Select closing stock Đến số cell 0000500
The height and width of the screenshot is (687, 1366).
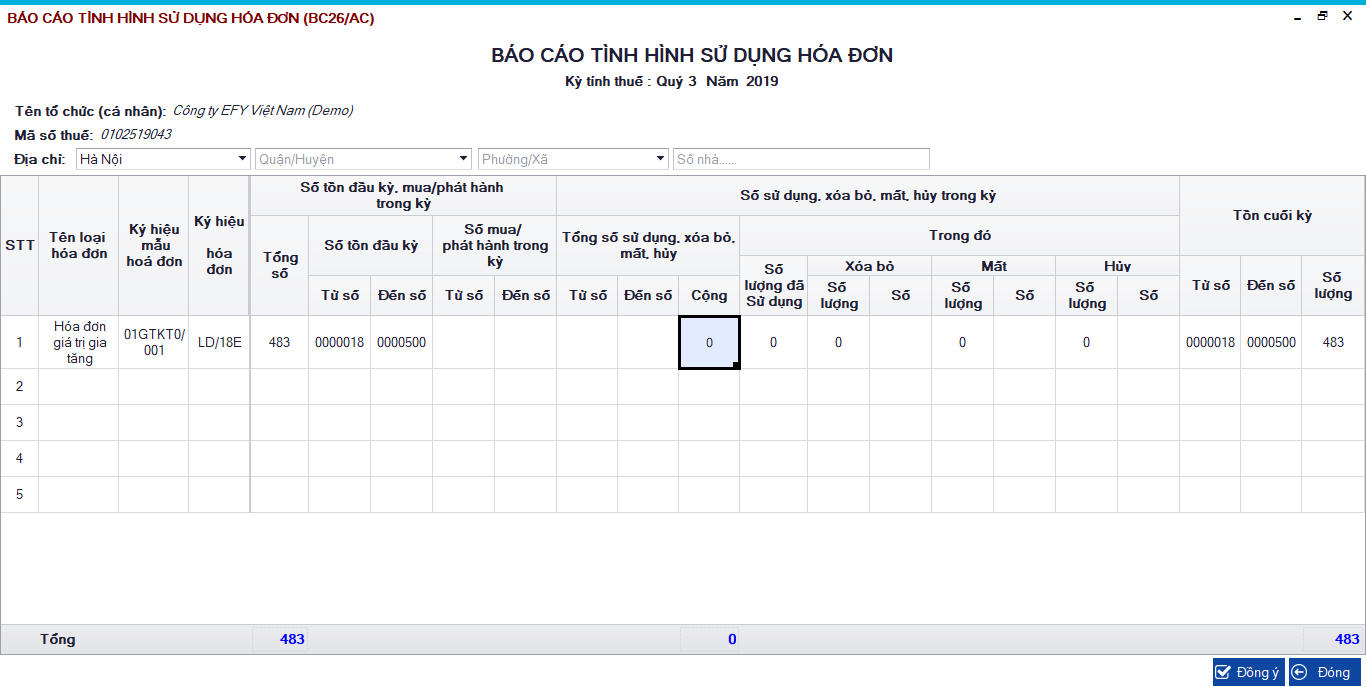pyautogui.click(x=1271, y=342)
